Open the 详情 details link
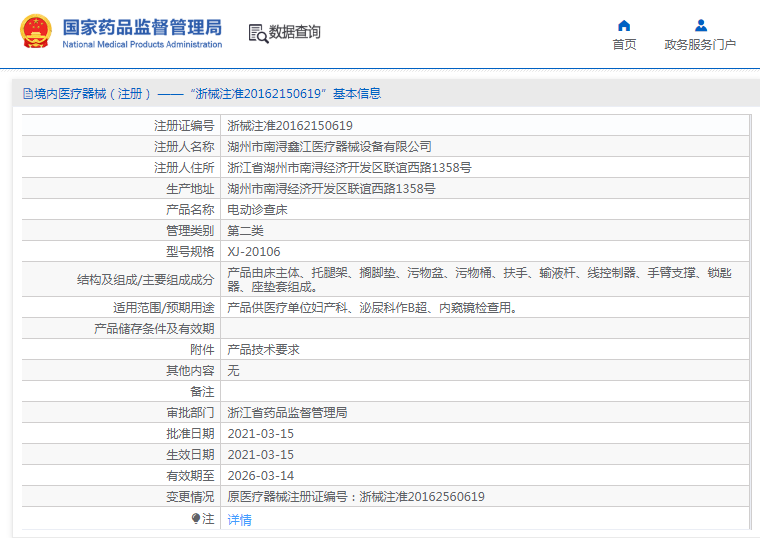The image size is (760, 538). tap(239, 520)
